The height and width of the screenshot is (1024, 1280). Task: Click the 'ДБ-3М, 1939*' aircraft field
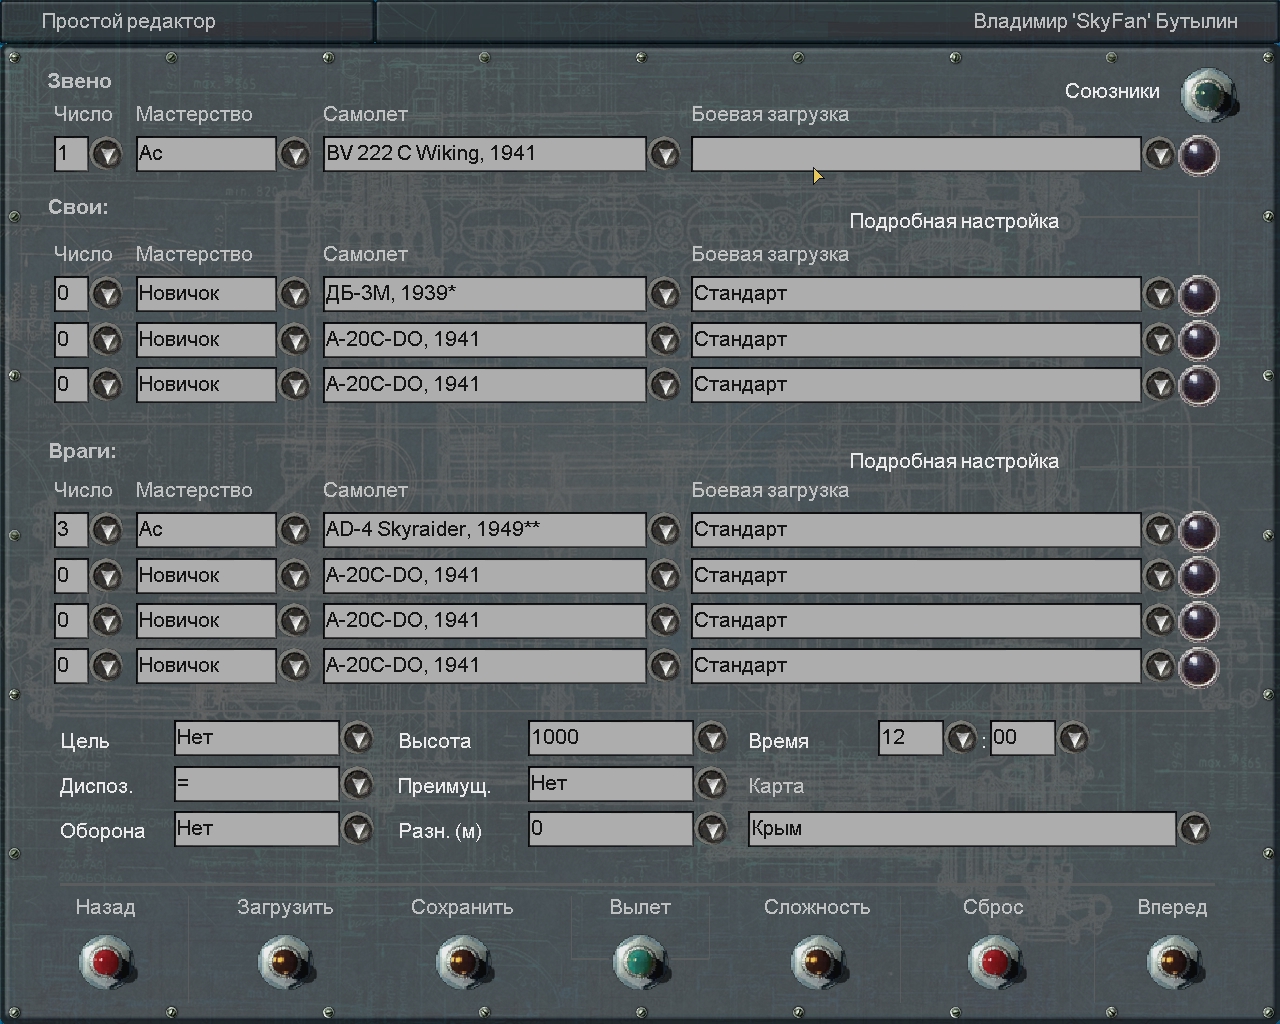[484, 294]
